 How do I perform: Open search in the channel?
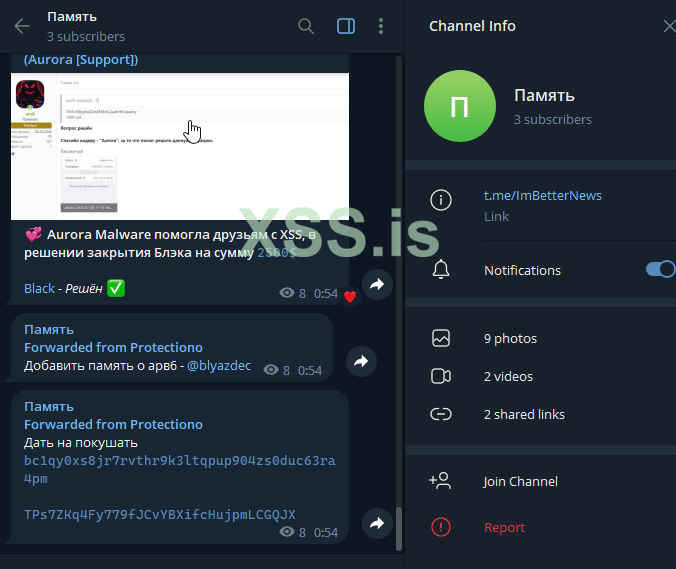[306, 26]
